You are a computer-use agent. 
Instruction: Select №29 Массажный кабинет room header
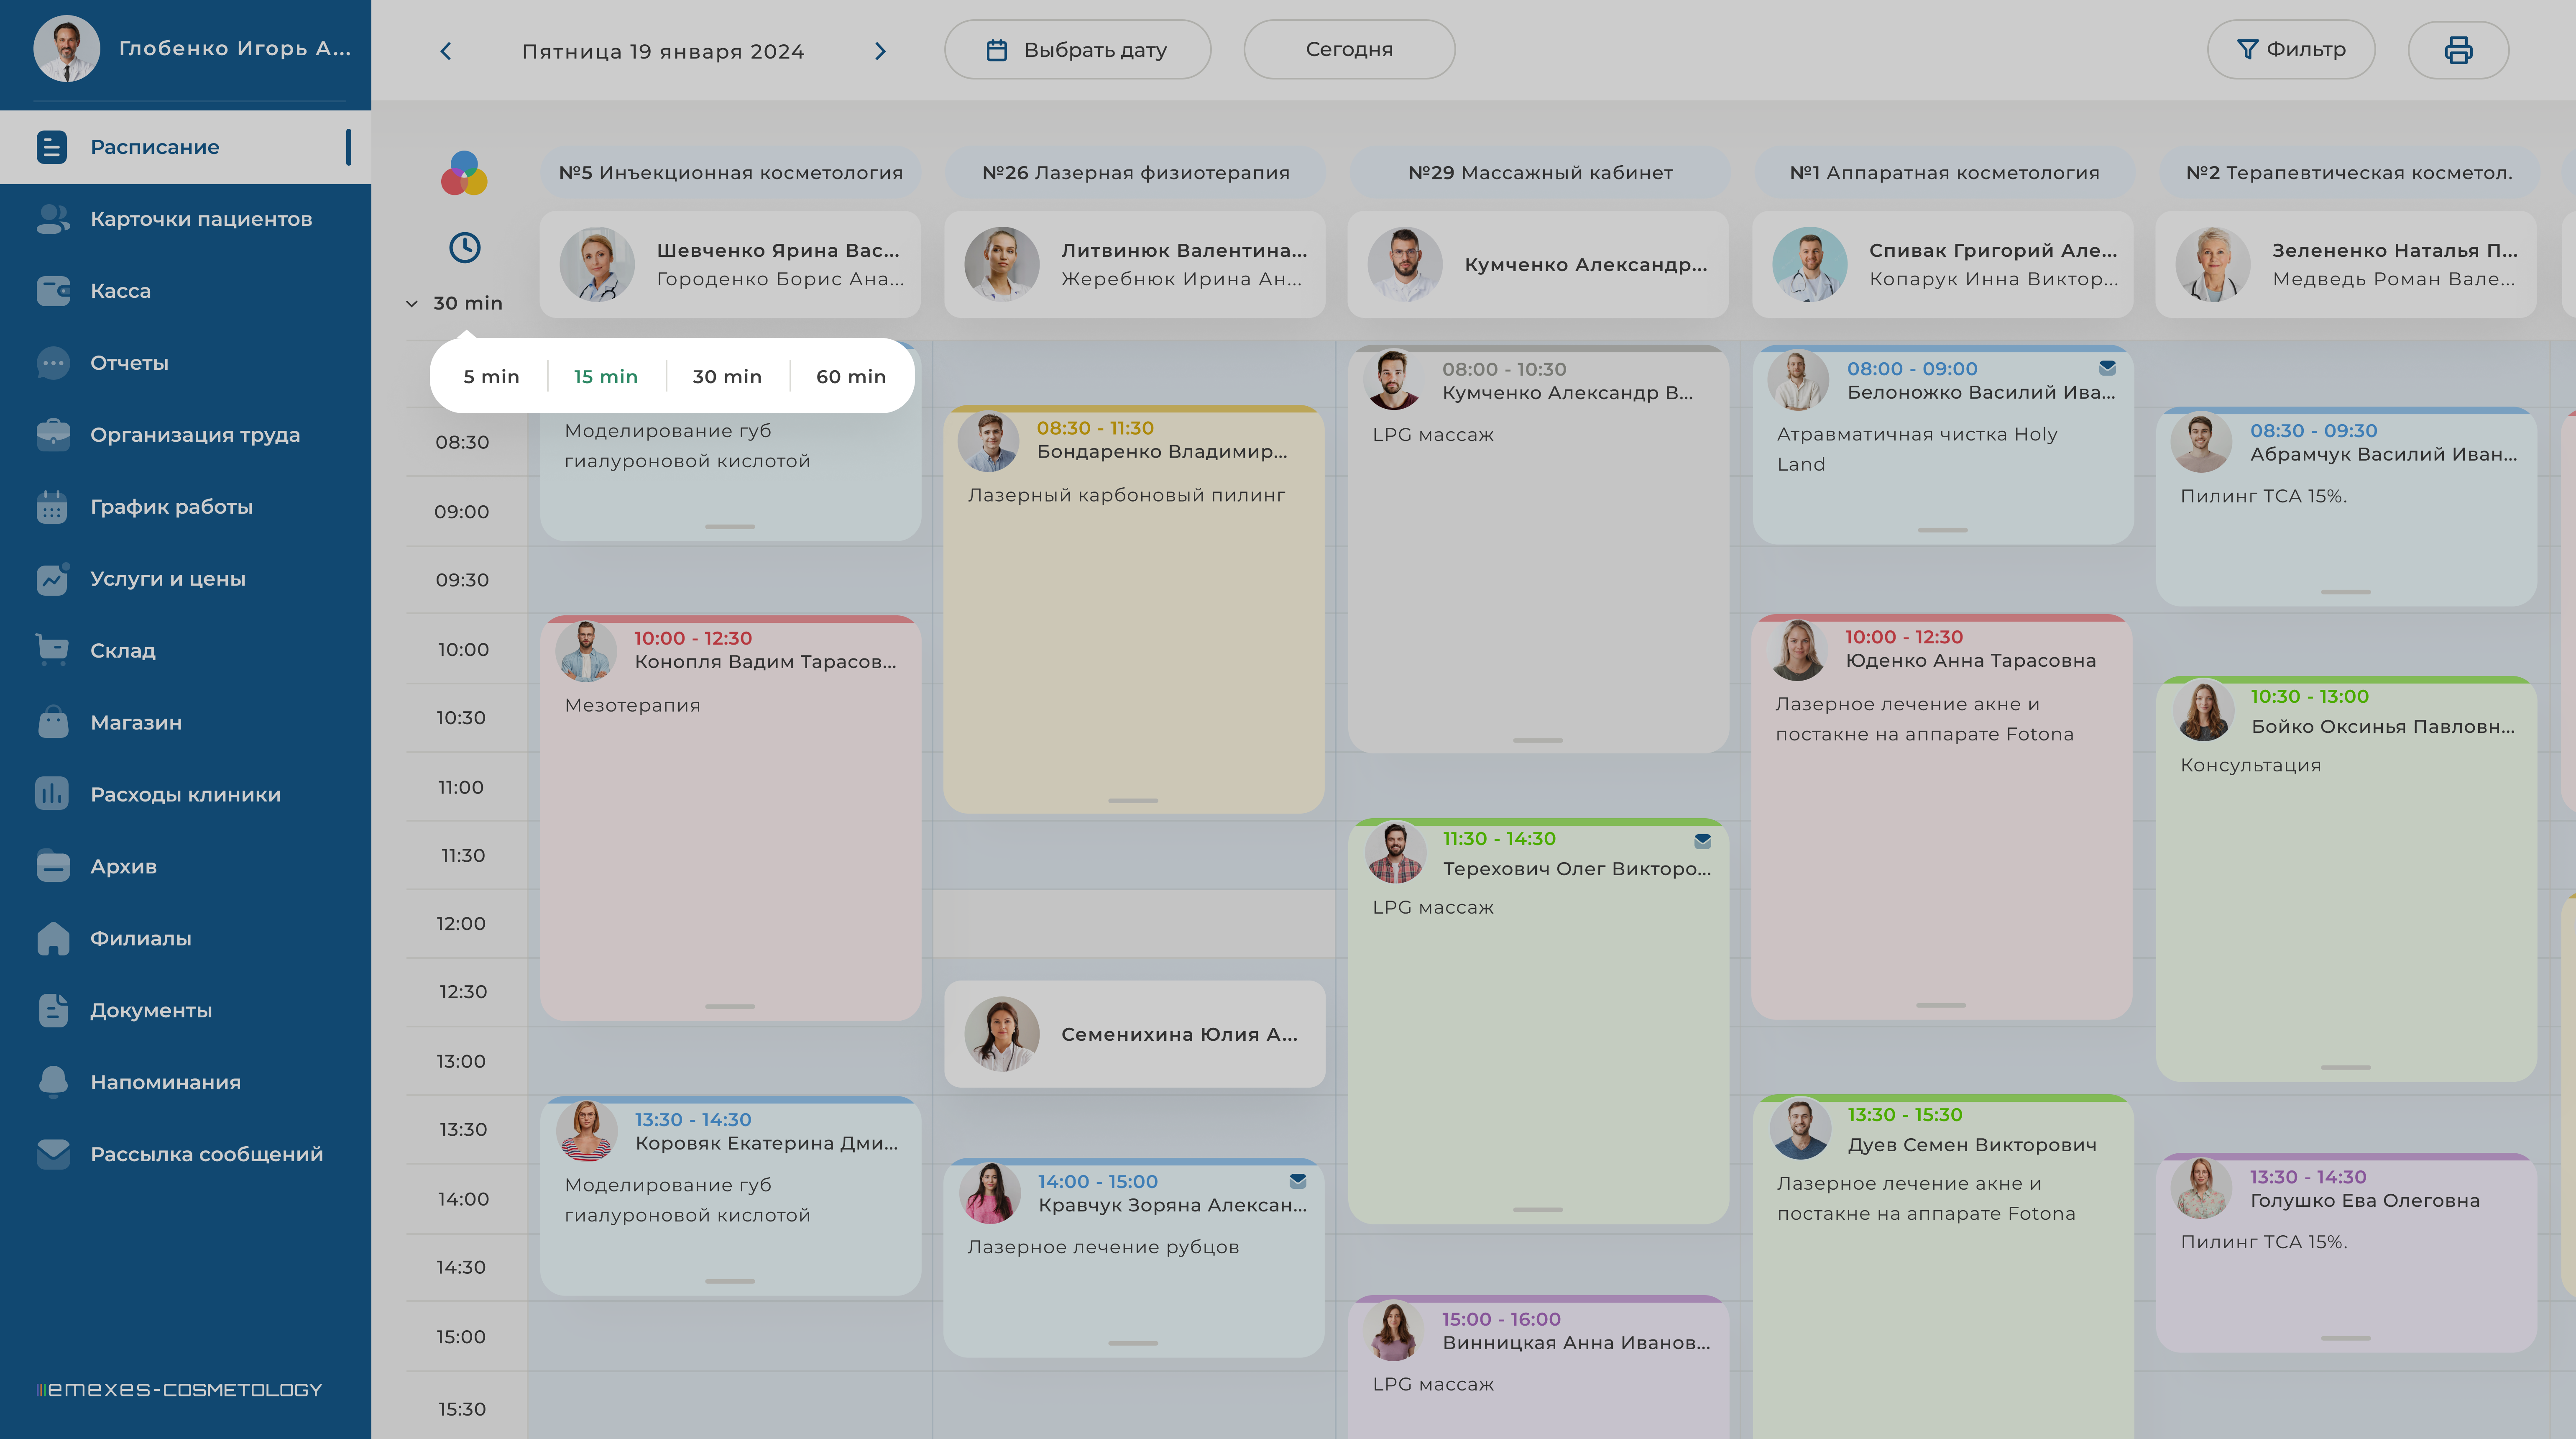point(1540,173)
